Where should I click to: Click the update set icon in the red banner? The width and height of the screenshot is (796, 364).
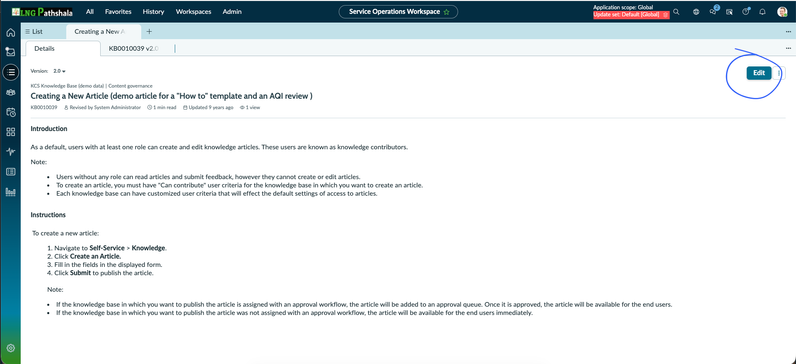(665, 15)
